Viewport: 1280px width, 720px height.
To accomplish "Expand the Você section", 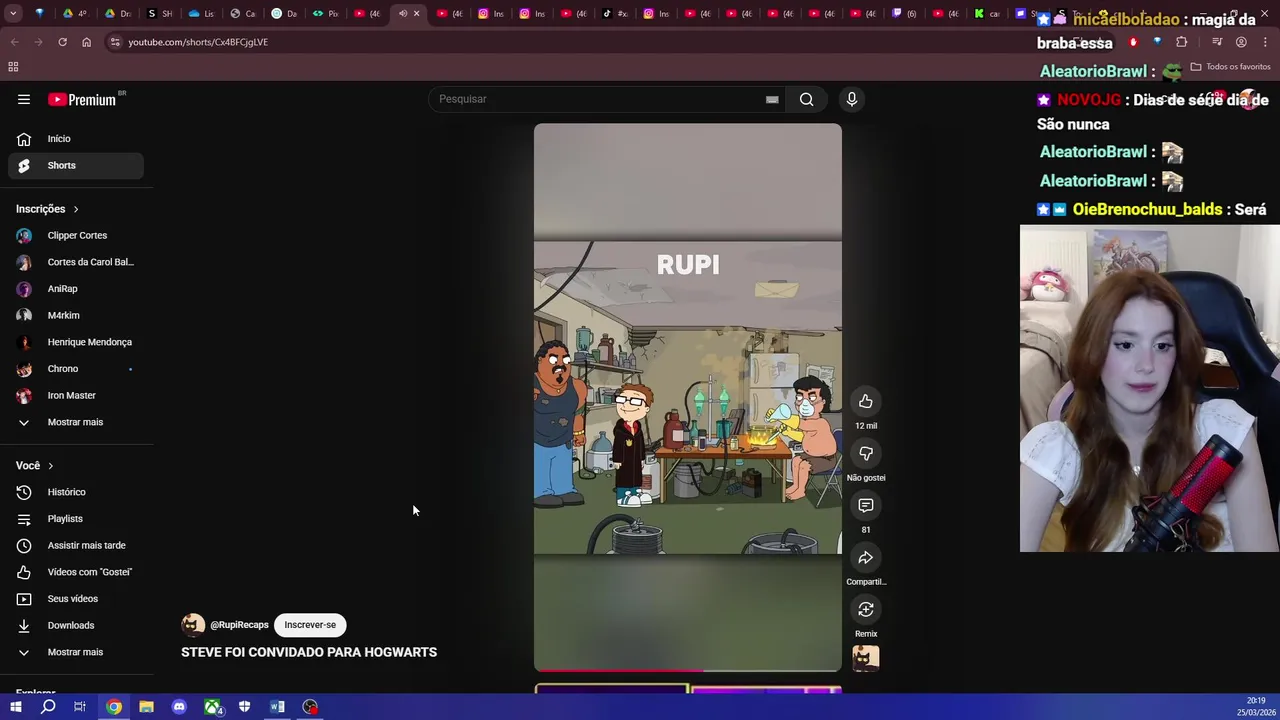I will pos(35,465).
